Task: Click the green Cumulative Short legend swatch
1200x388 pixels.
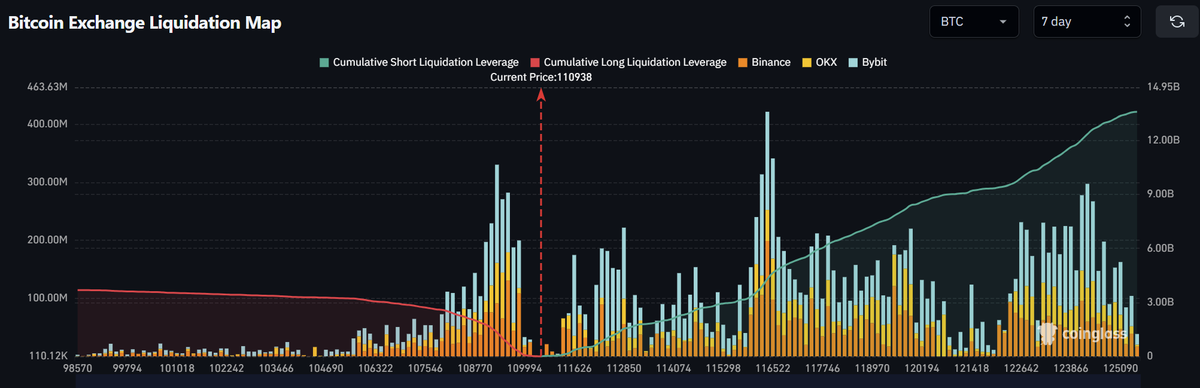Action: click(x=324, y=62)
